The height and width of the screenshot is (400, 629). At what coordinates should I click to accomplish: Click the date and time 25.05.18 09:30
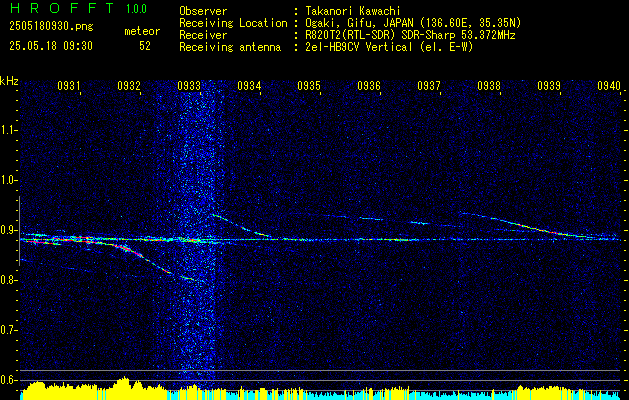coord(51,46)
